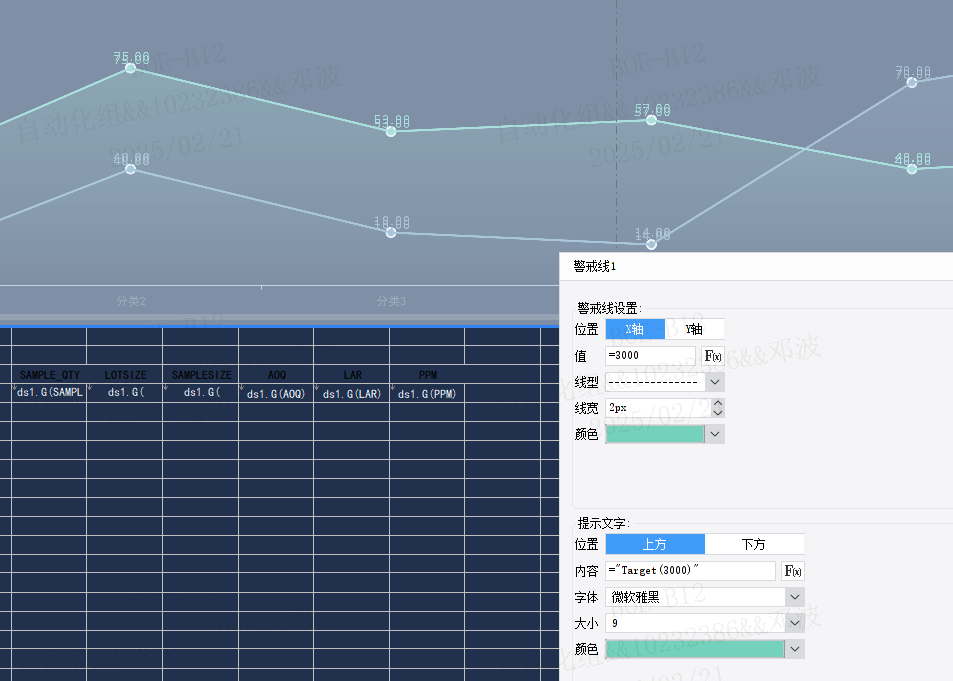This screenshot has width=953, height=681.
Task: Select the SAMPLESIZE header cell
Action: pos(201,375)
